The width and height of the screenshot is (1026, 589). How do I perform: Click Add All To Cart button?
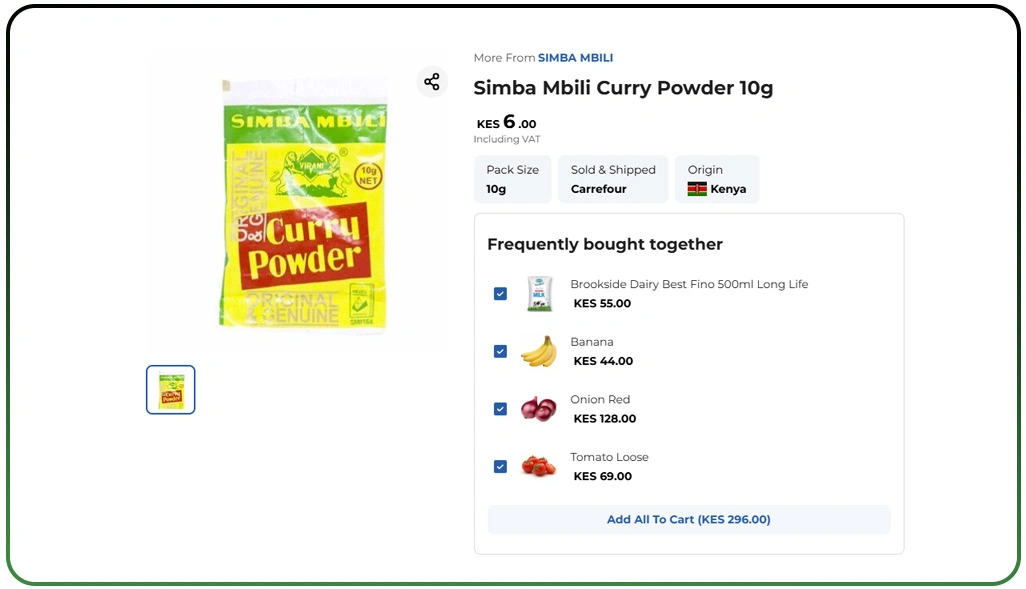tap(688, 520)
